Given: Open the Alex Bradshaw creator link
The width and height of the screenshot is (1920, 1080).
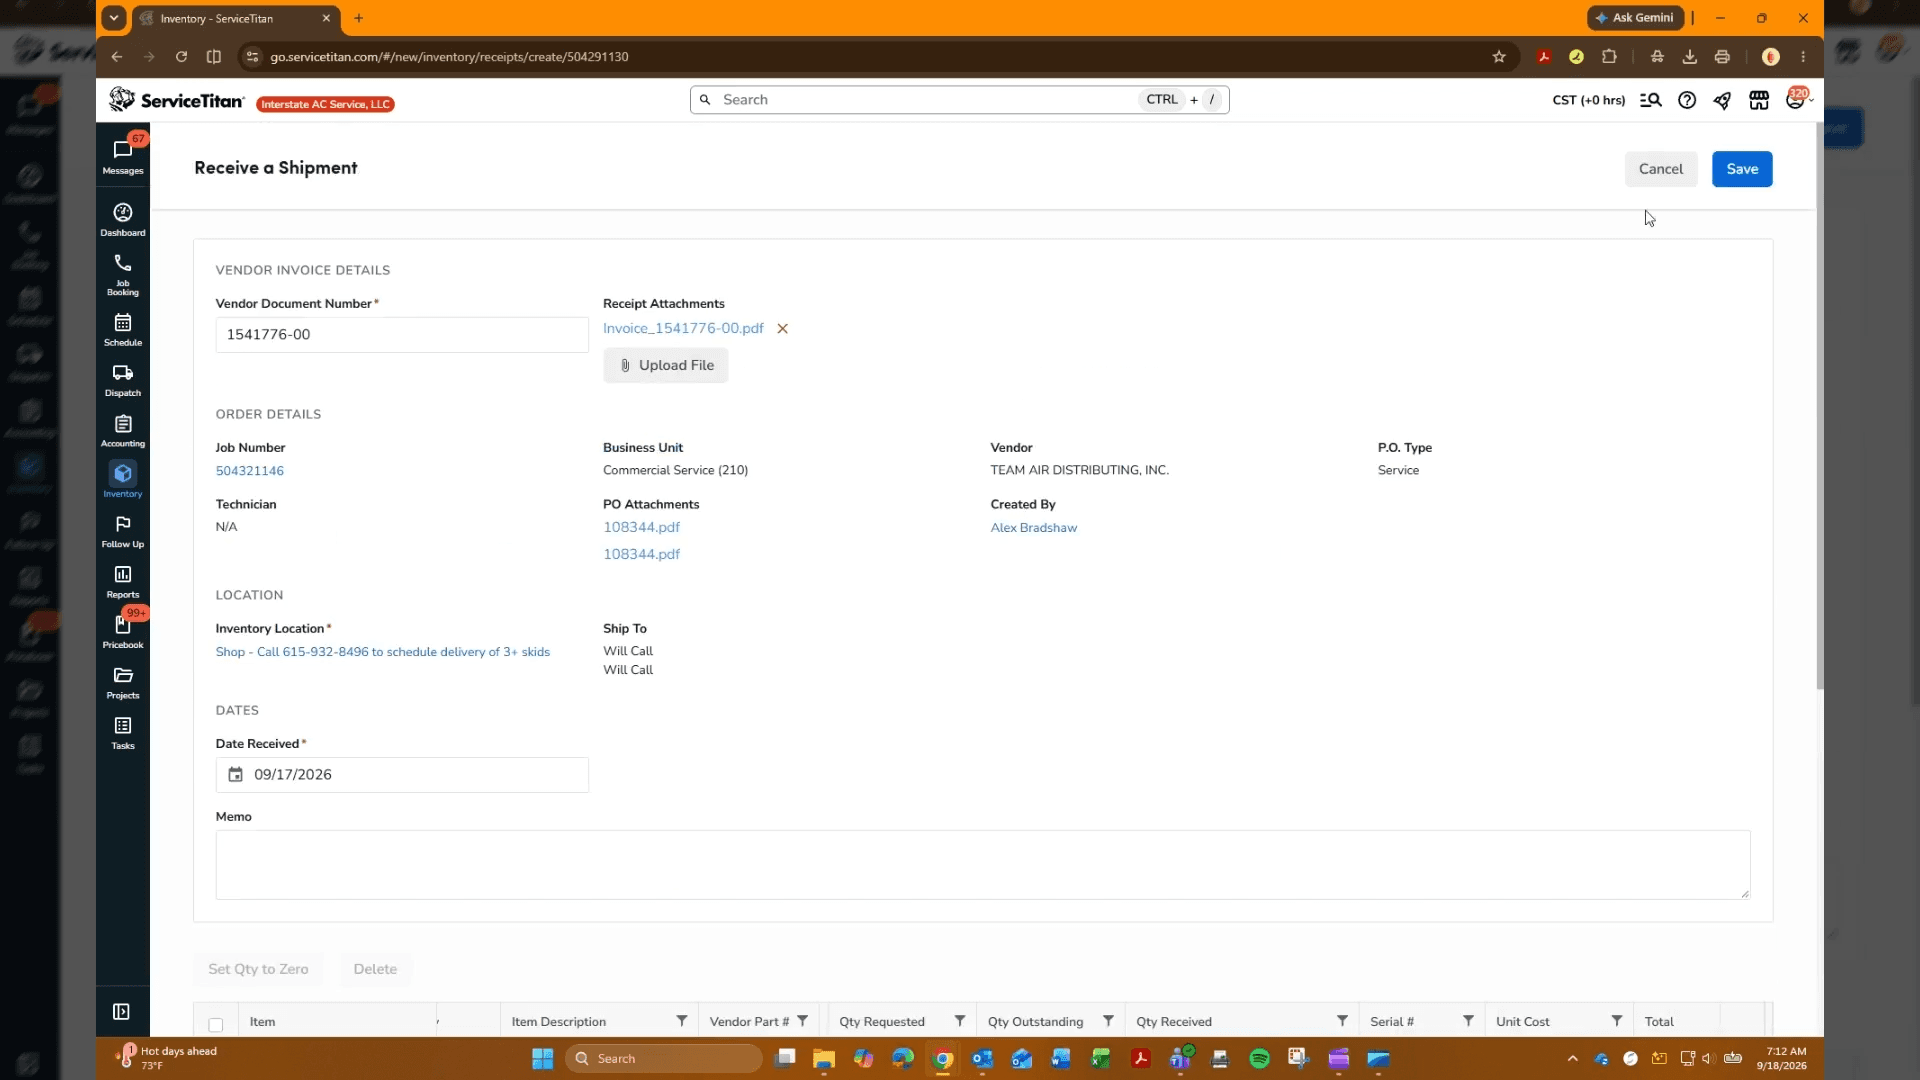Looking at the screenshot, I should tap(1034, 528).
